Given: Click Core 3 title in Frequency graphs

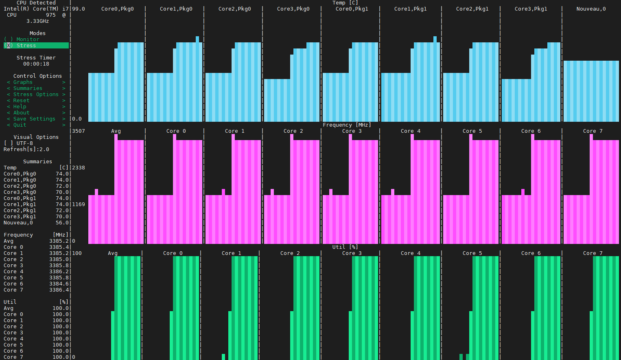Looking at the screenshot, I should point(352,131).
